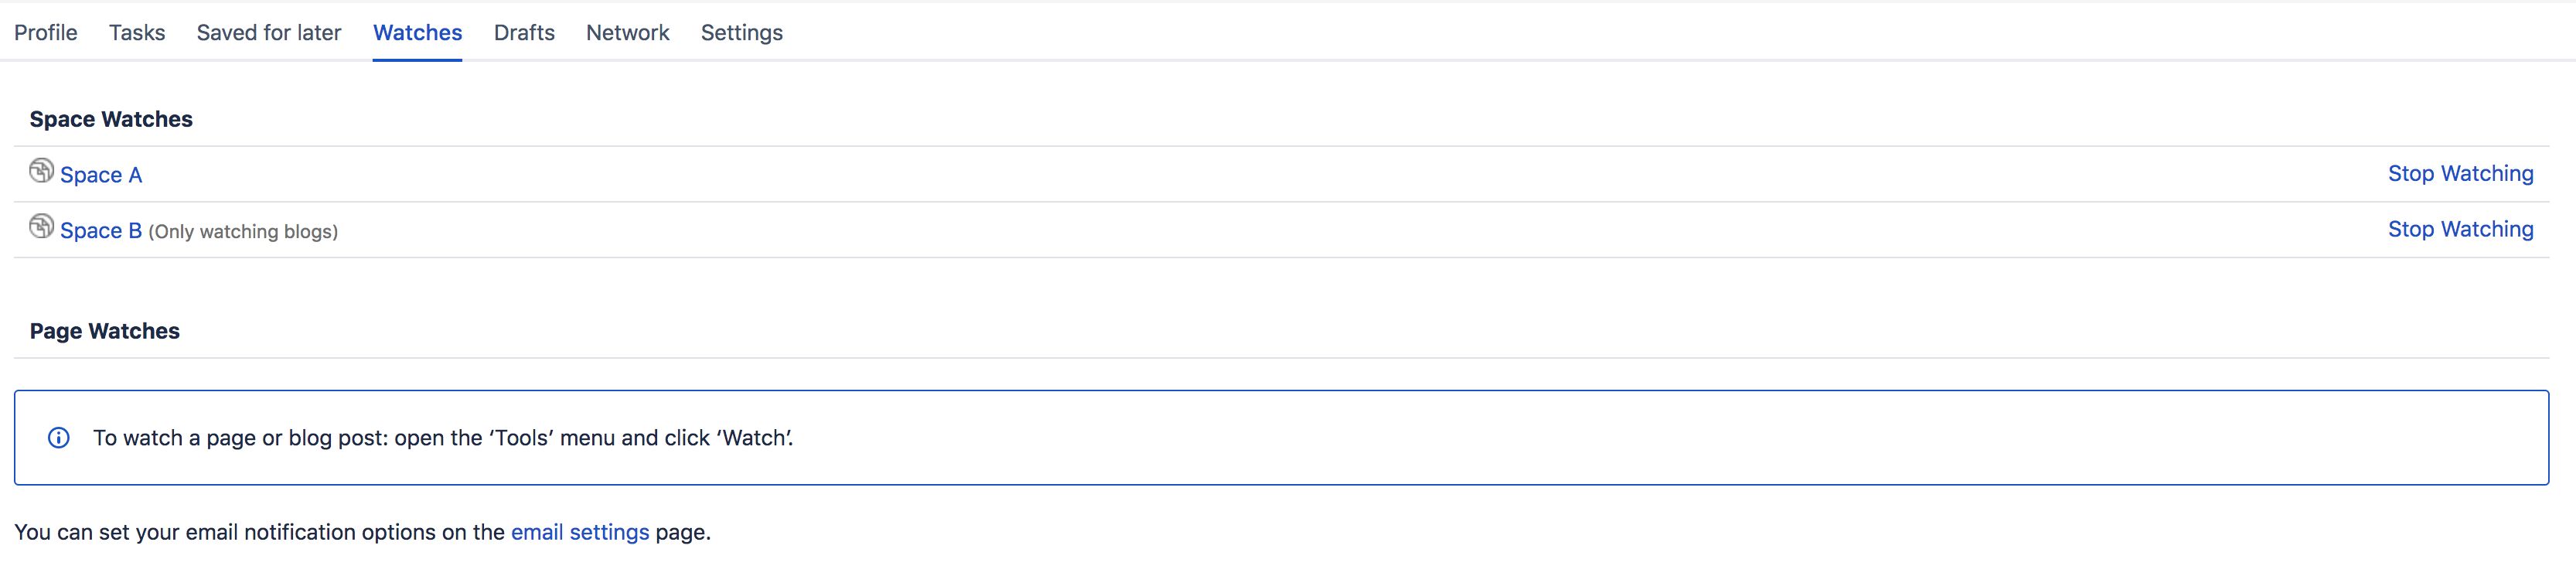Go to the Saved for later tab
Screen dimensions: 2576x583
[269, 32]
